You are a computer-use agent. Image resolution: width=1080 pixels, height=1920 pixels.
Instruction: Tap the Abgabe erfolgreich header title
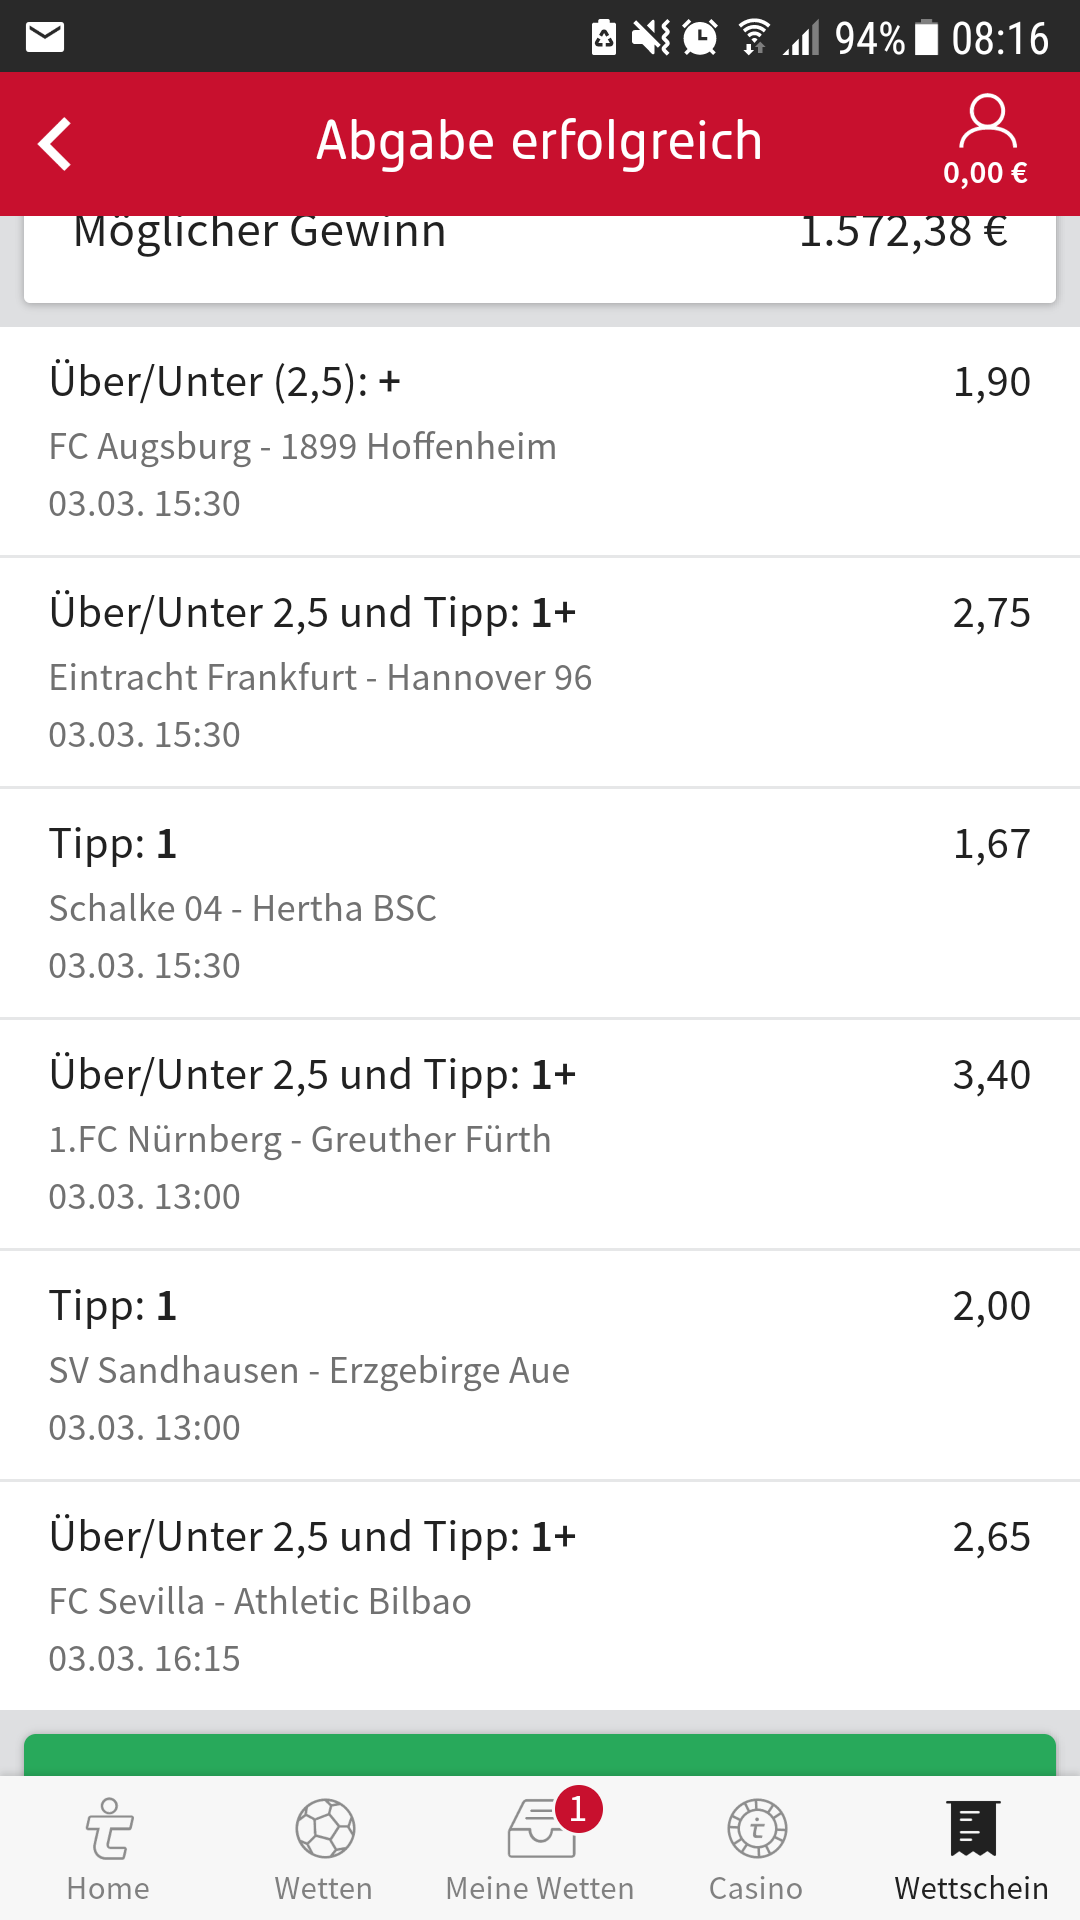540,141
